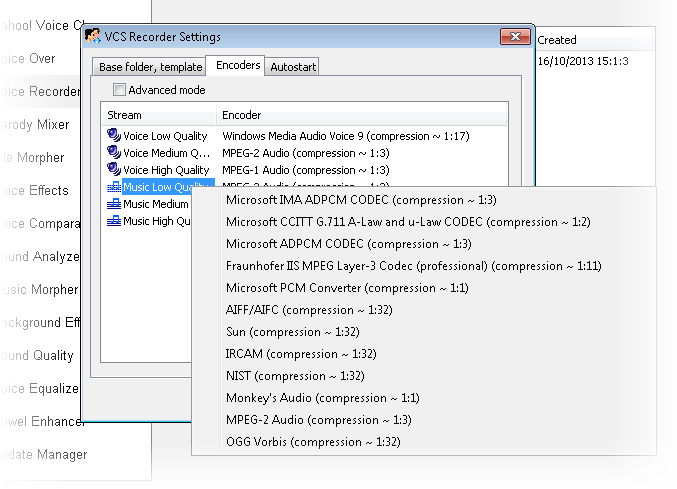677x489 pixels.
Task: Select Sun encoder from the menu
Action: 293,332
